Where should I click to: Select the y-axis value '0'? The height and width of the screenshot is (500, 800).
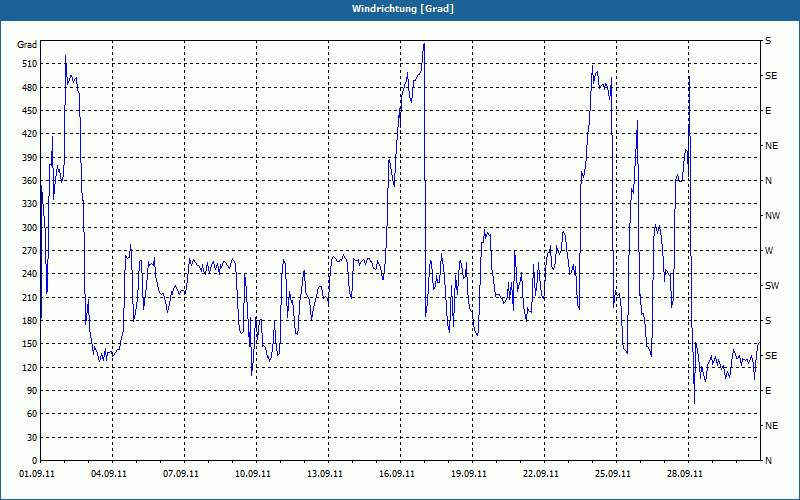click(34, 461)
